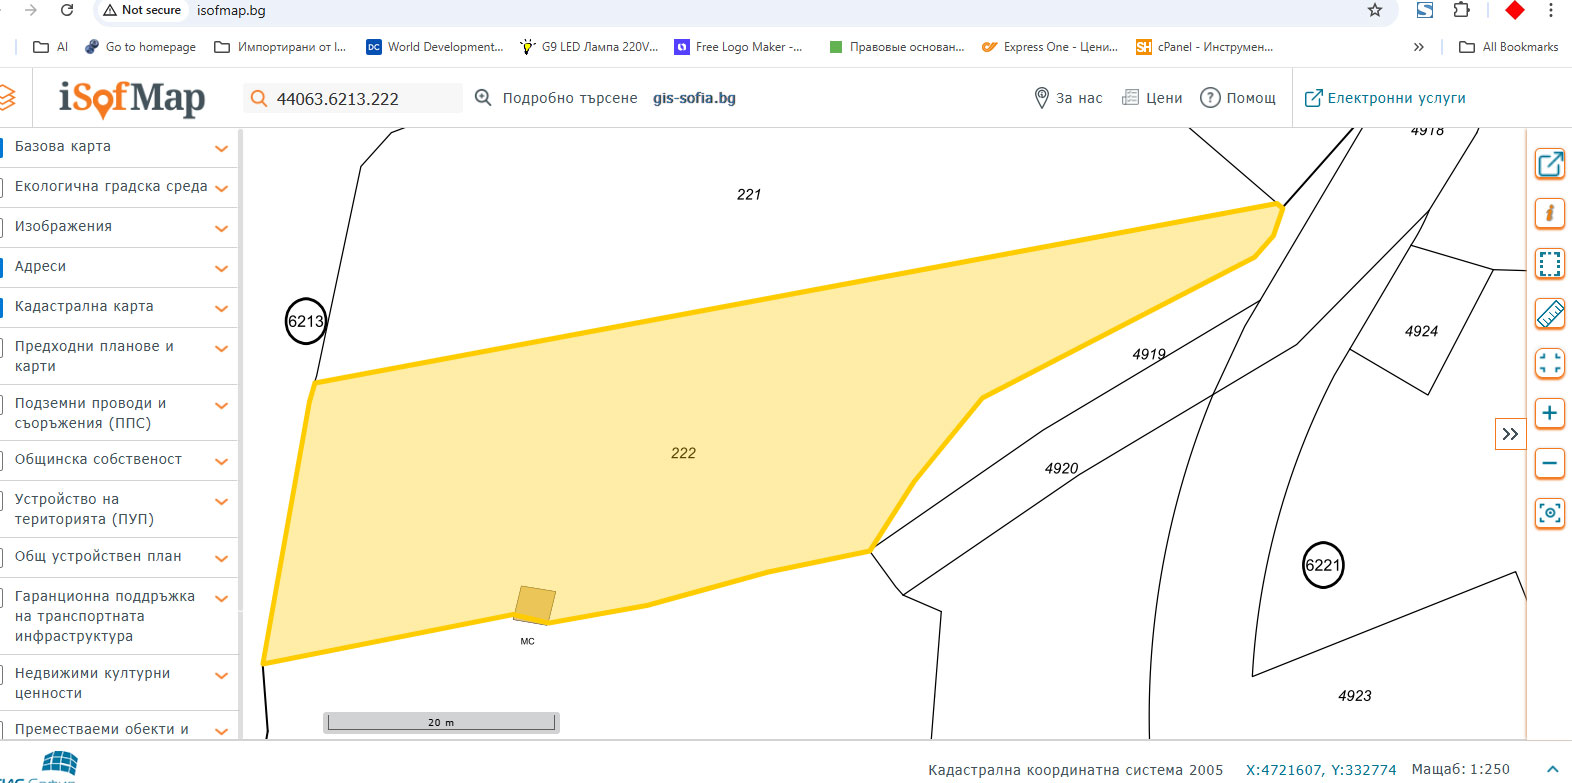Open Подробно търсене detailed search
This screenshot has height=783, width=1572.
click(556, 98)
